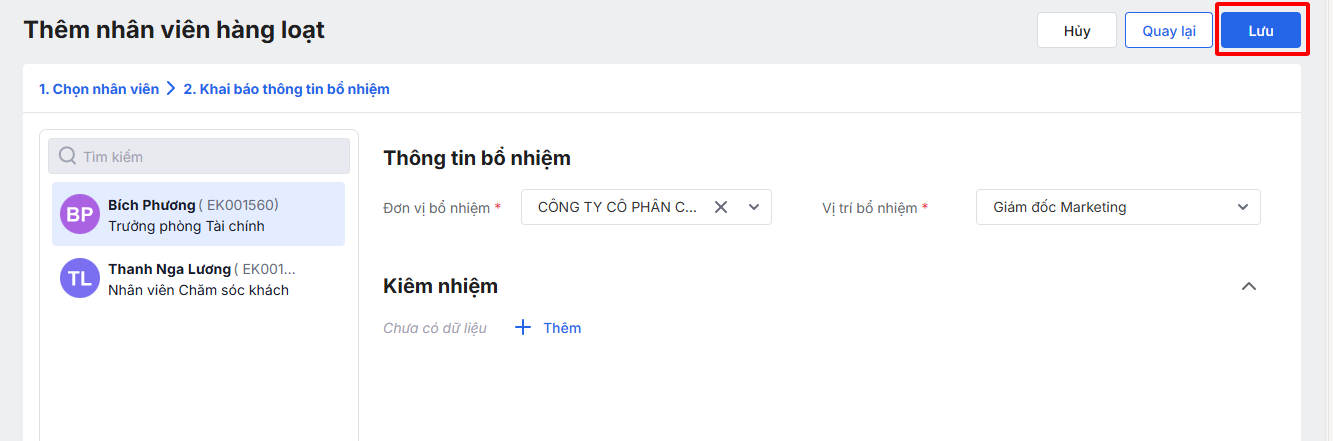
Task: Open the Đơn vị bổ nhiệm dropdown arrow
Action: click(753, 207)
